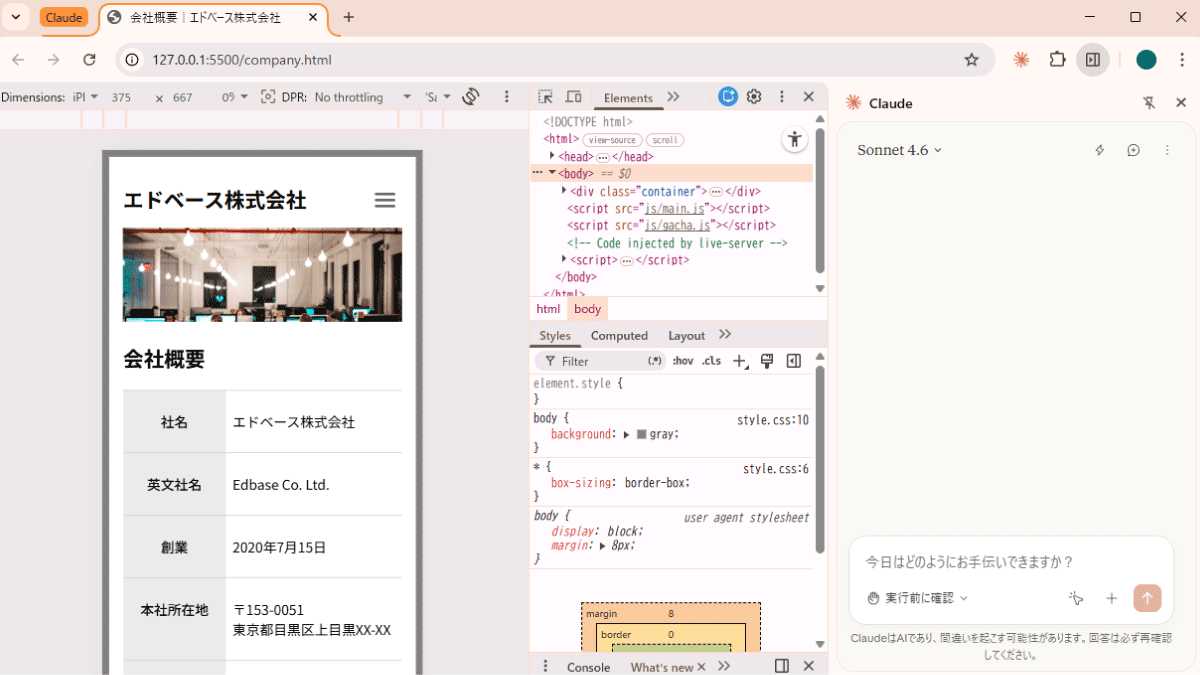The image size is (1200, 675).
Task: View site information icon in address bar
Action: click(x=132, y=60)
